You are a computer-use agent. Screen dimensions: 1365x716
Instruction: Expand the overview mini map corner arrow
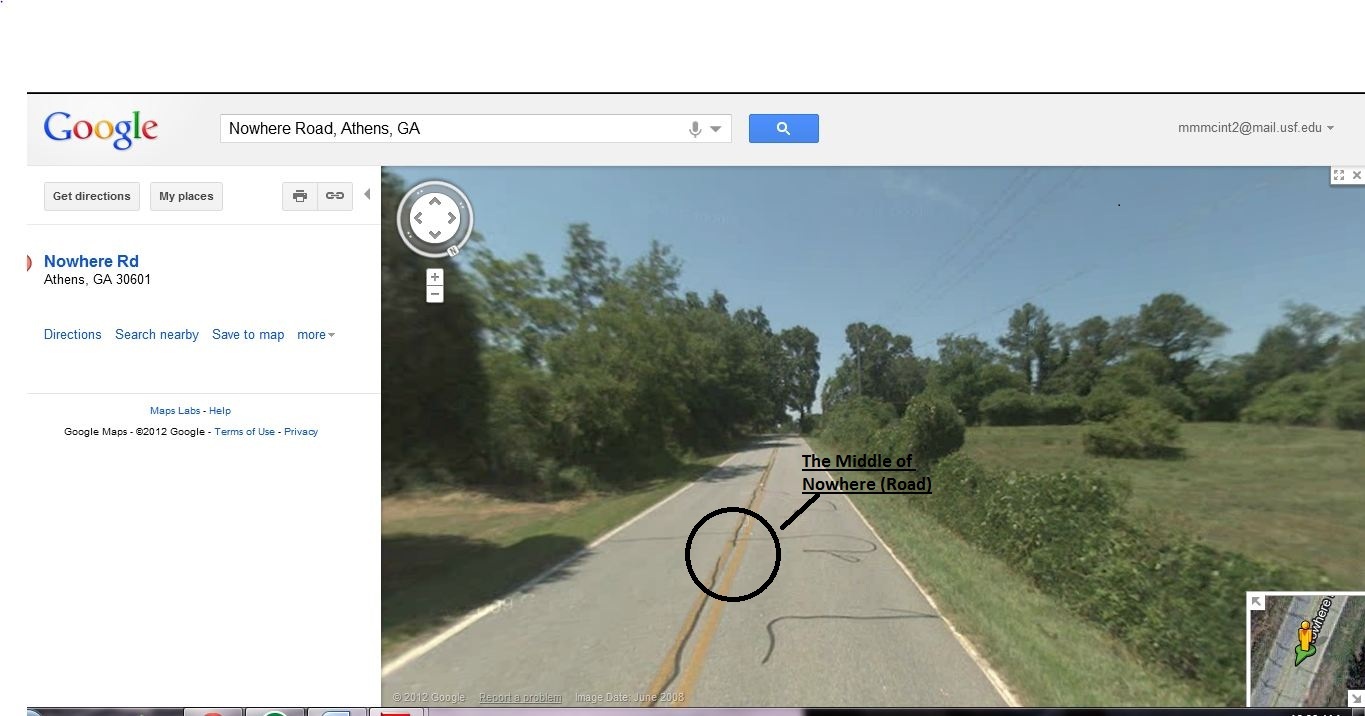pos(1257,601)
